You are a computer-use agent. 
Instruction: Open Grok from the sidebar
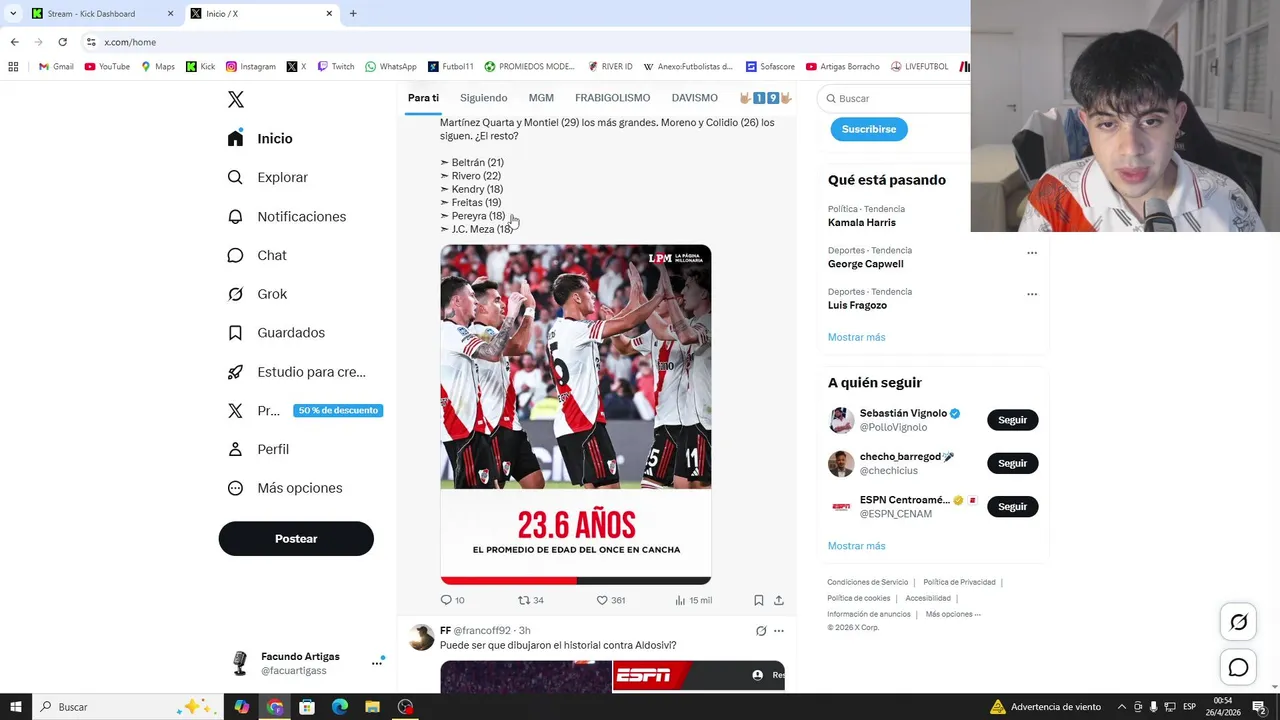click(x=257, y=294)
